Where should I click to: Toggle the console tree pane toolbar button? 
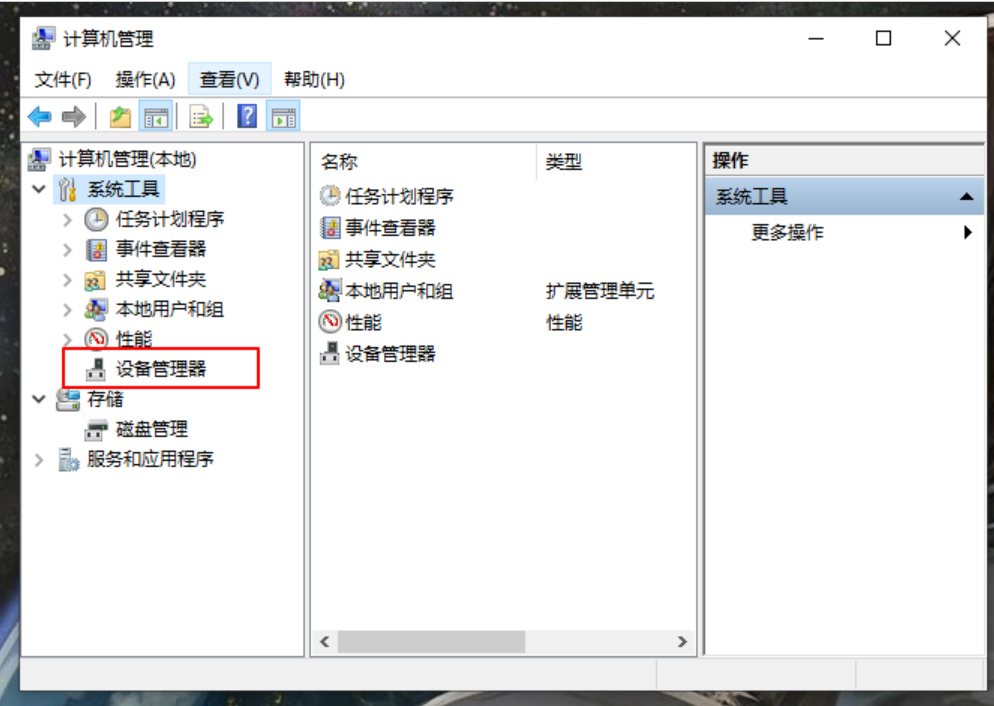point(156,117)
